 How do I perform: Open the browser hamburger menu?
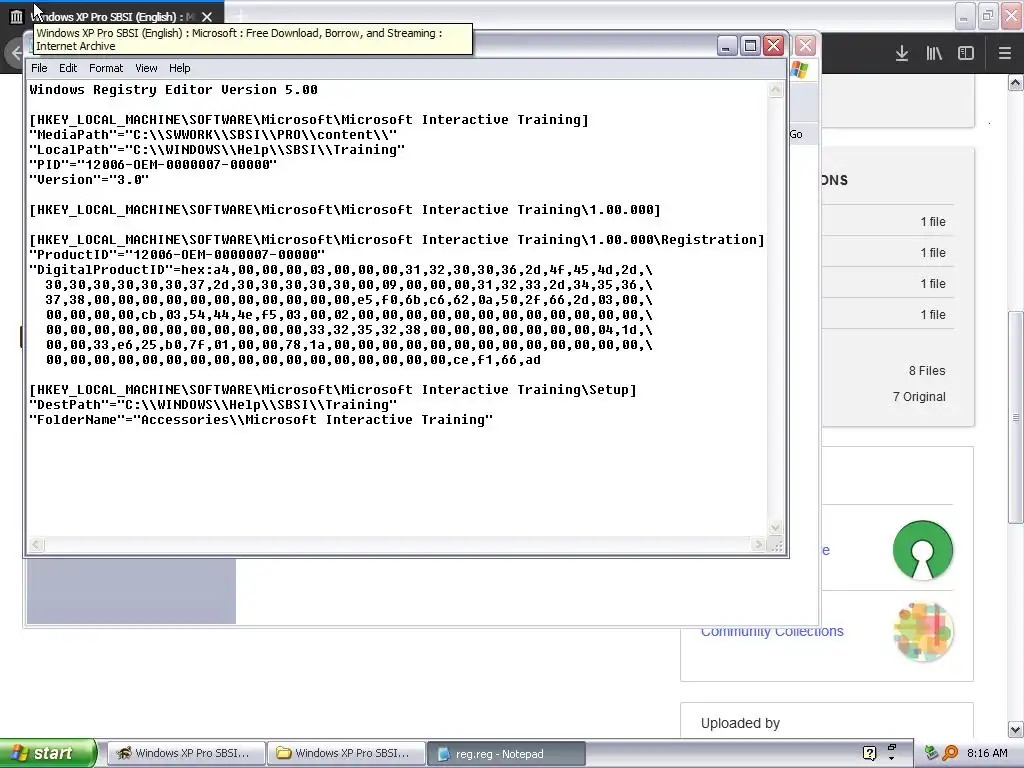1004,54
